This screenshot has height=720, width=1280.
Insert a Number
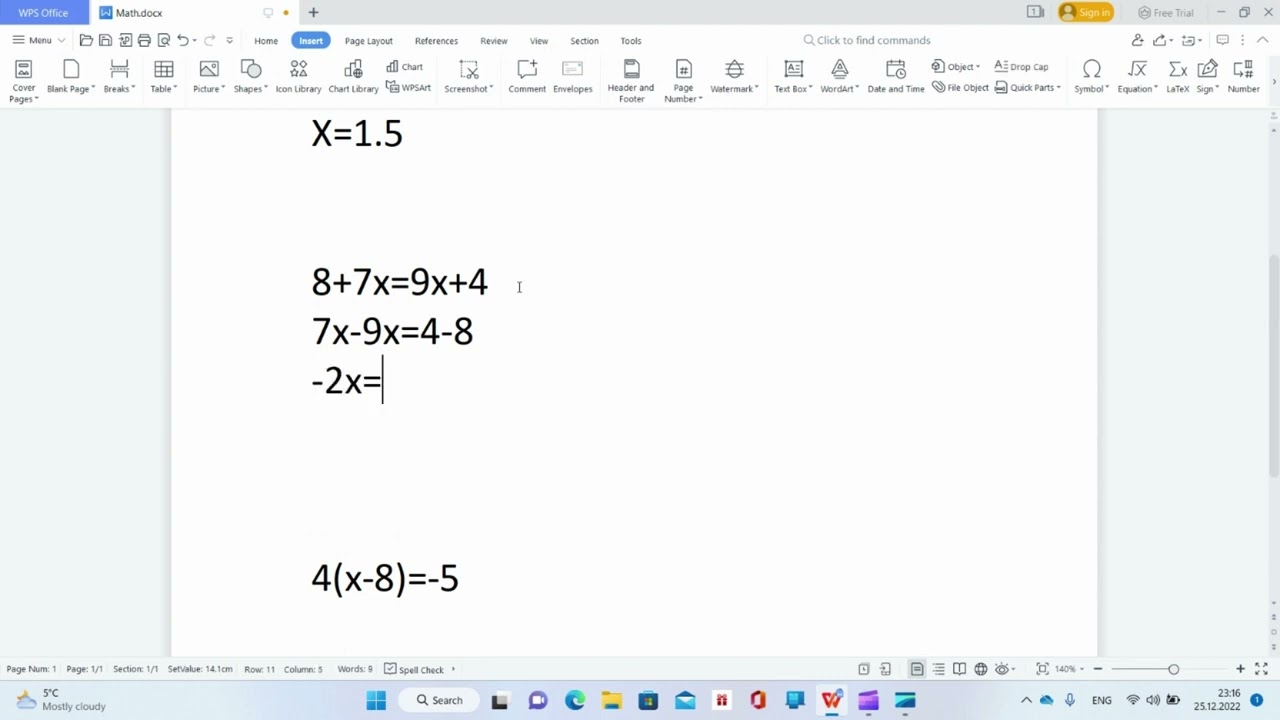coord(1243,78)
